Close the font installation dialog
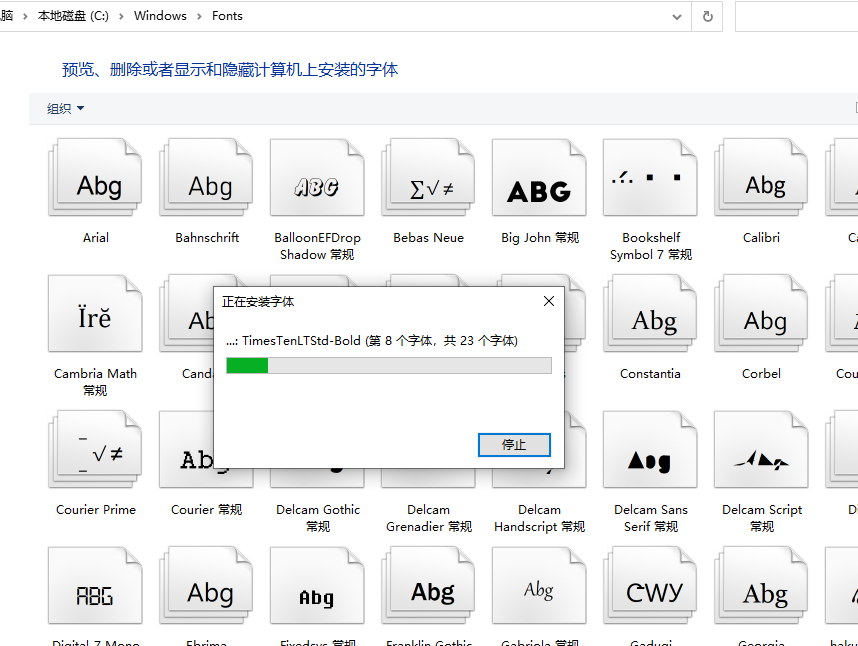 click(548, 301)
